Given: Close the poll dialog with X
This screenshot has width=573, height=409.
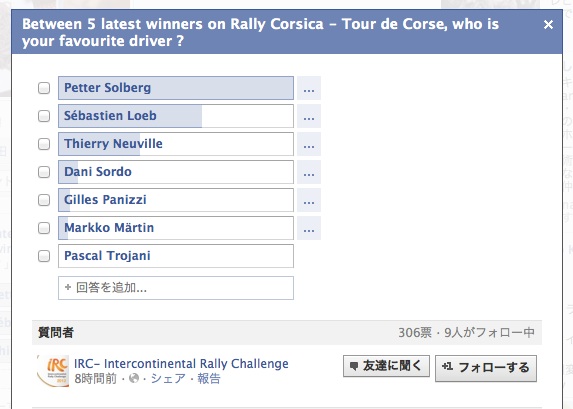Looking at the screenshot, I should (548, 24).
